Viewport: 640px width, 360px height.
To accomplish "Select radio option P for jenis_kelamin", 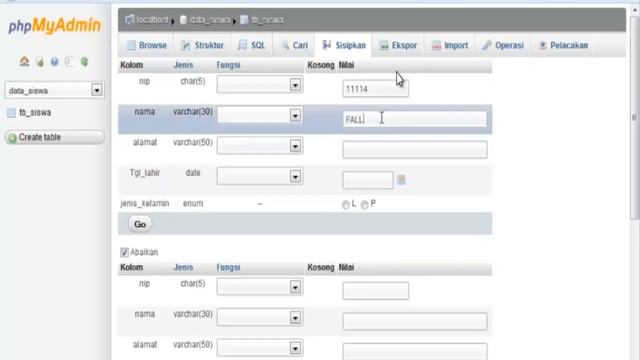I will 364,204.
